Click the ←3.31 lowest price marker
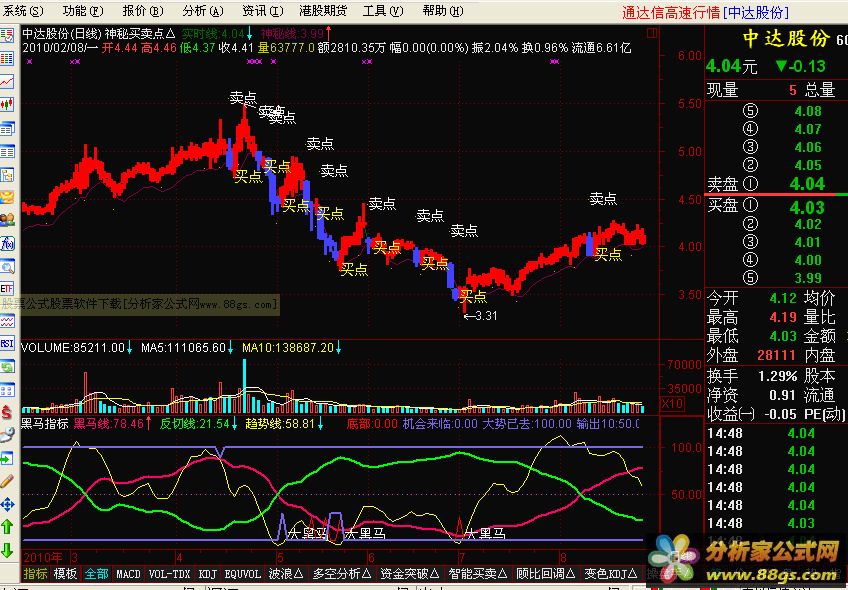The height and width of the screenshot is (590, 848). [480, 316]
